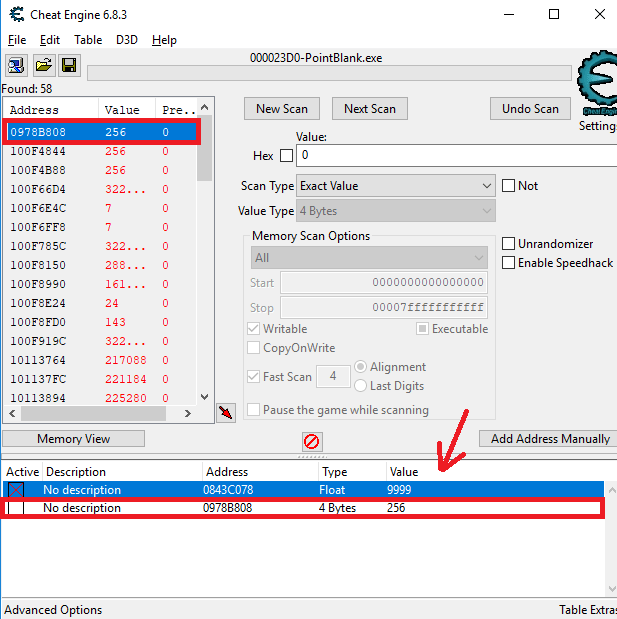
Task: Select the Alignment radio button
Action: tap(360, 367)
